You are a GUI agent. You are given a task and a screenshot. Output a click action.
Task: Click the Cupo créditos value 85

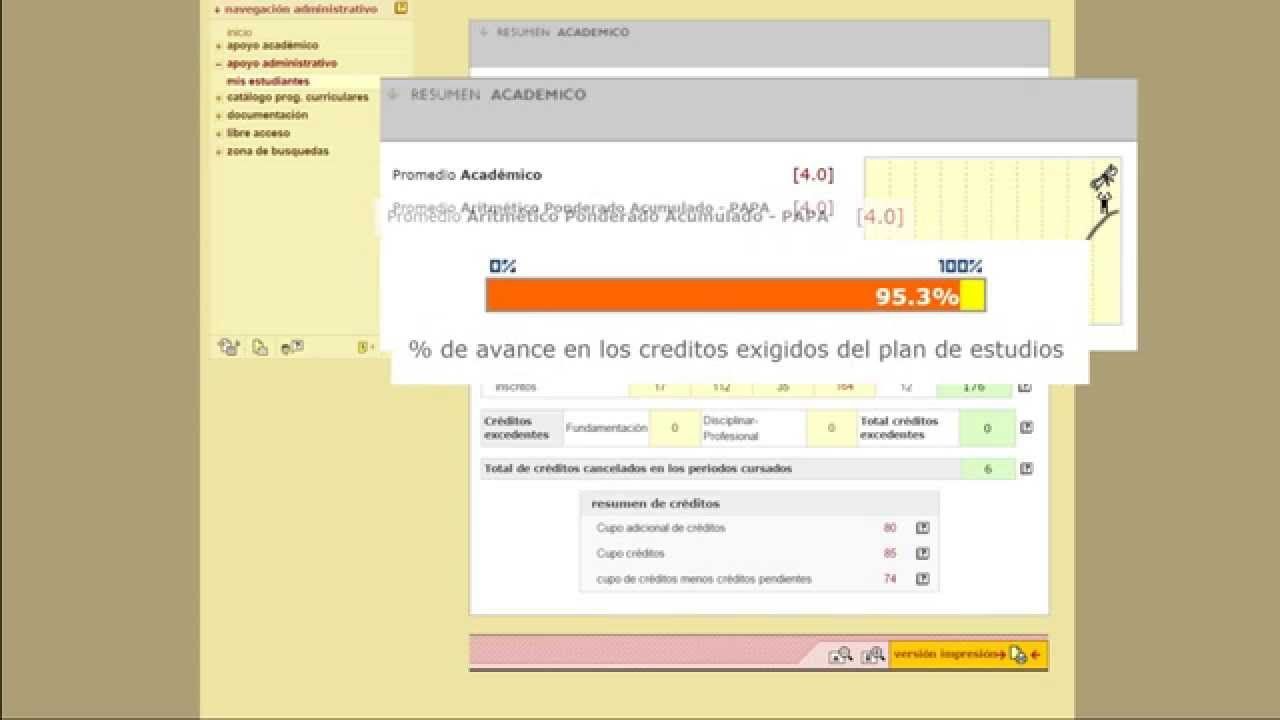(x=890, y=553)
